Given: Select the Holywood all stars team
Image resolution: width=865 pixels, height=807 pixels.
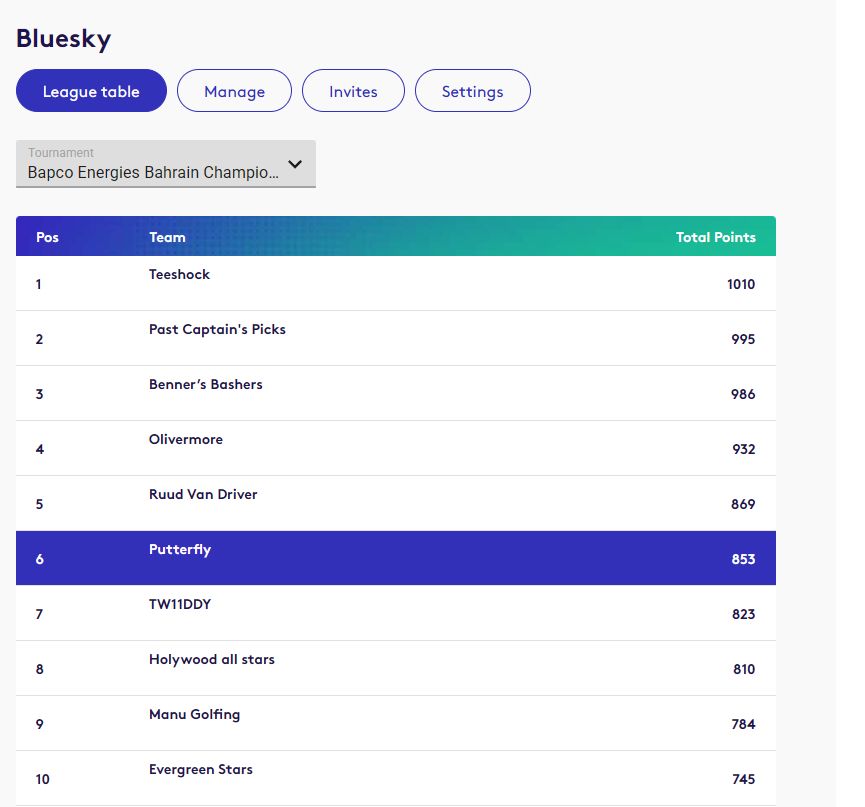Looking at the screenshot, I should click(x=212, y=660).
